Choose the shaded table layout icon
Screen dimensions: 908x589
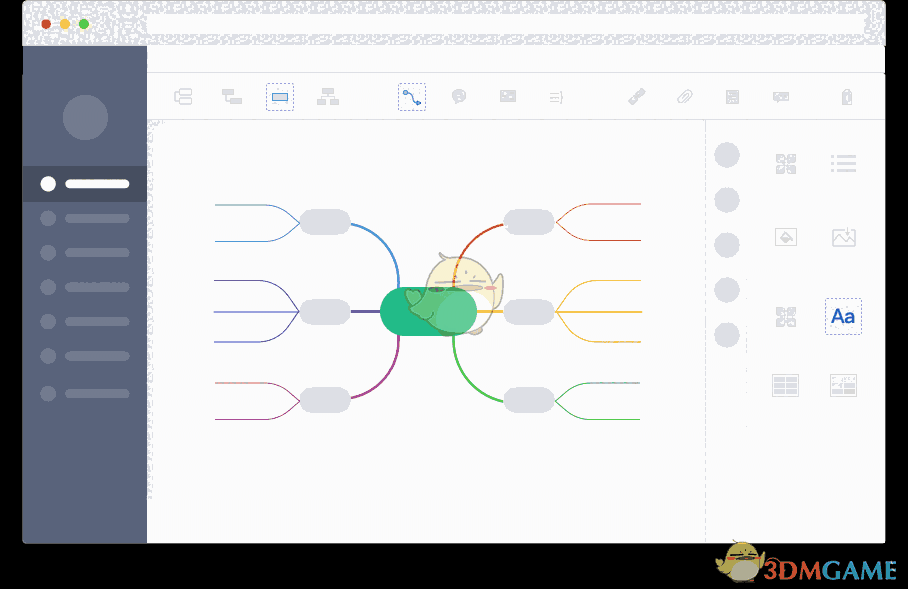[x=843, y=386]
